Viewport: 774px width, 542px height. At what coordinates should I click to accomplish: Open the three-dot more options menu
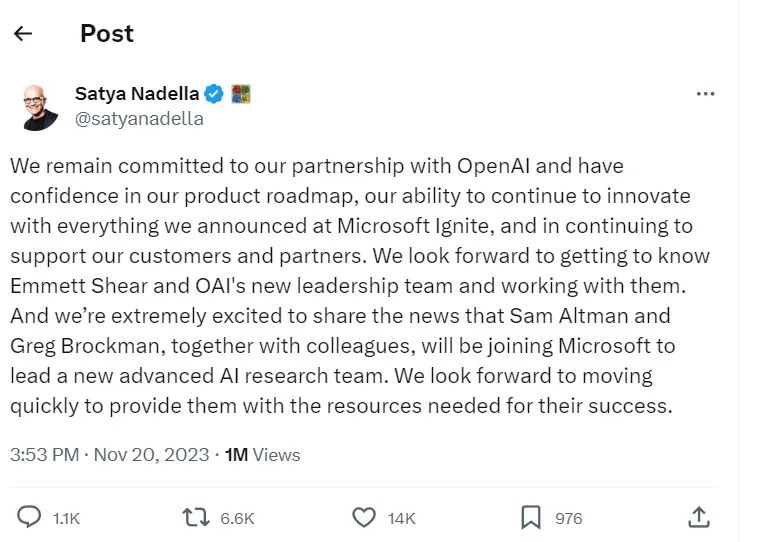(x=705, y=94)
